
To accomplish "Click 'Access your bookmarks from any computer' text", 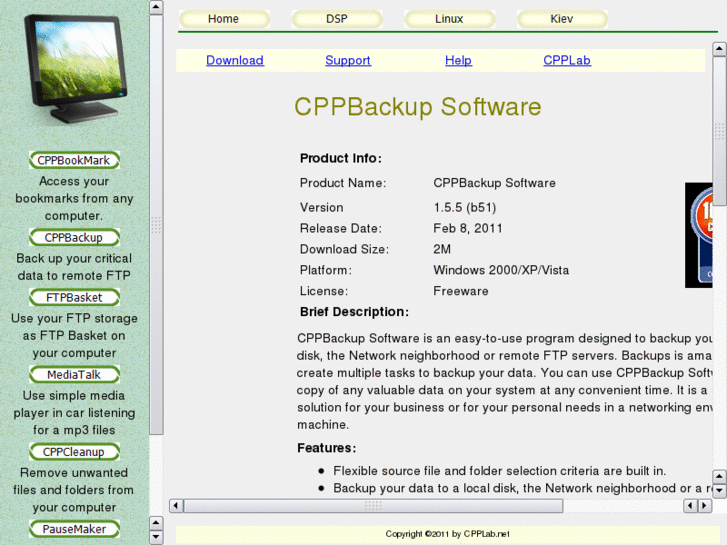I will click(74, 199).
